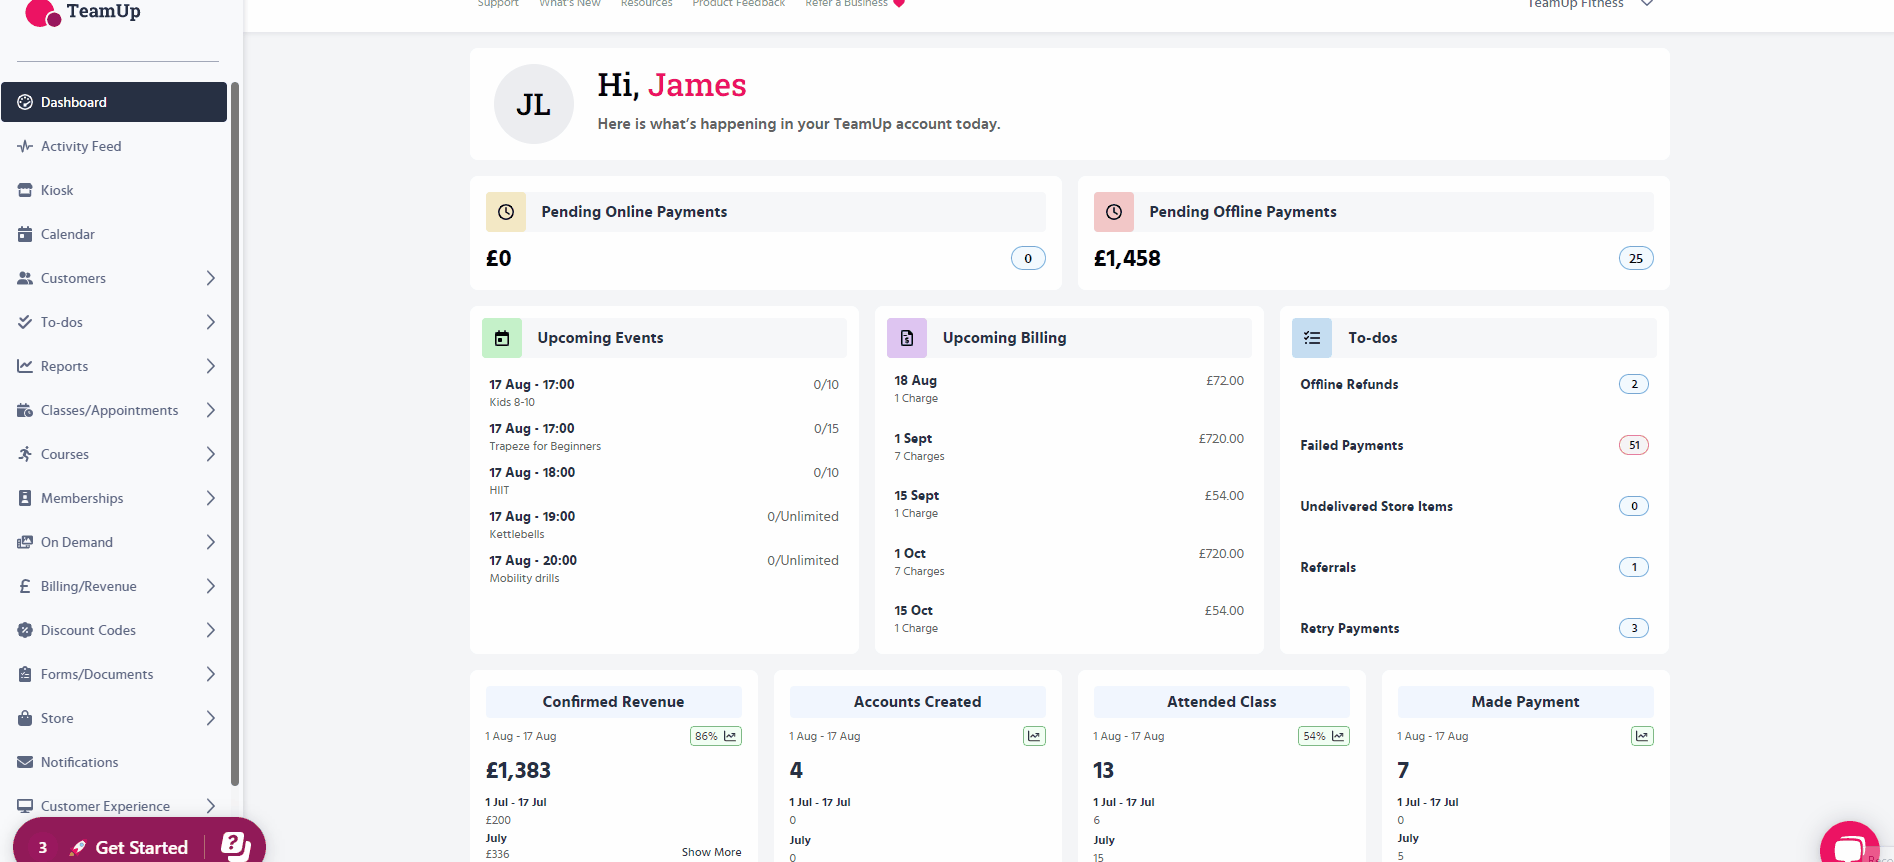Screen dimensions: 1894x862
Task: Open chart icon in Made Payment card
Action: [x=1642, y=736]
